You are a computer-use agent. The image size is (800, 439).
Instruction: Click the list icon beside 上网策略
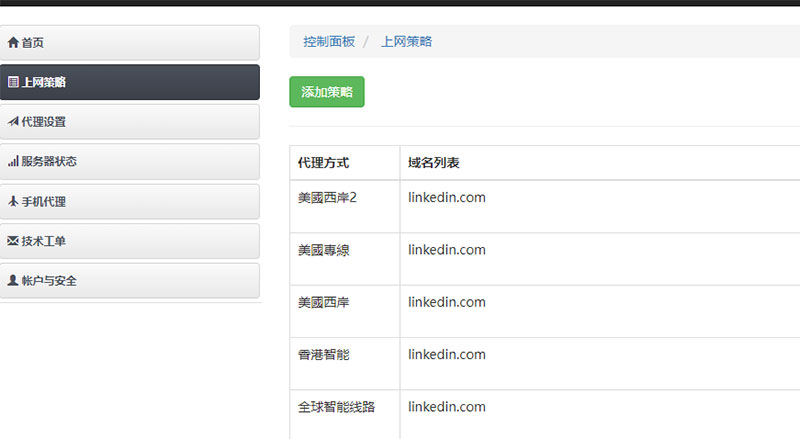[x=13, y=82]
